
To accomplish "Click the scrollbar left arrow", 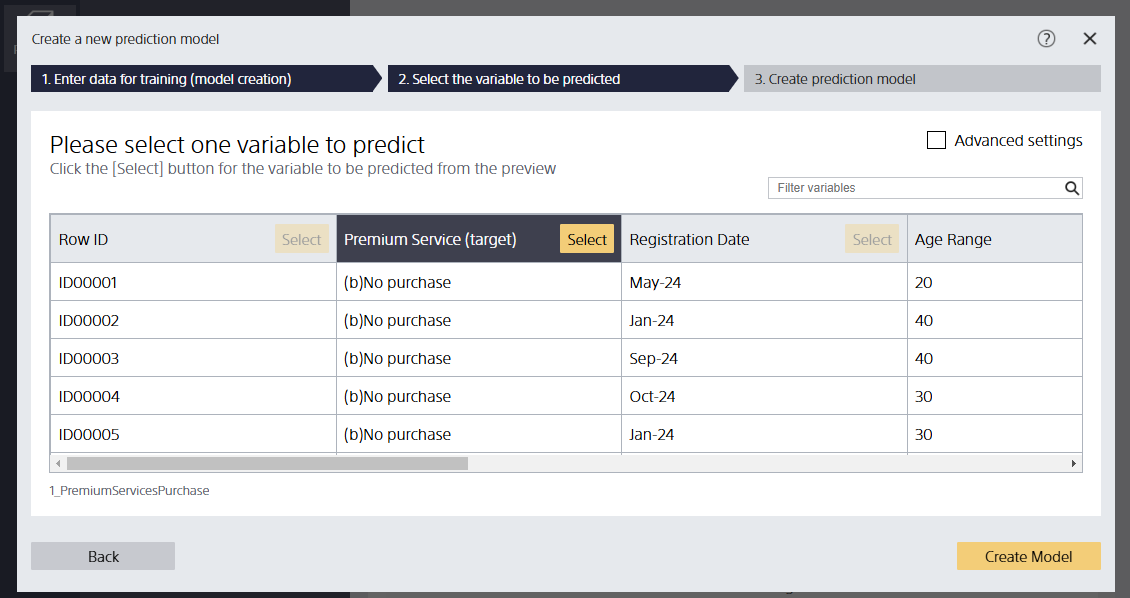I will pos(58,464).
